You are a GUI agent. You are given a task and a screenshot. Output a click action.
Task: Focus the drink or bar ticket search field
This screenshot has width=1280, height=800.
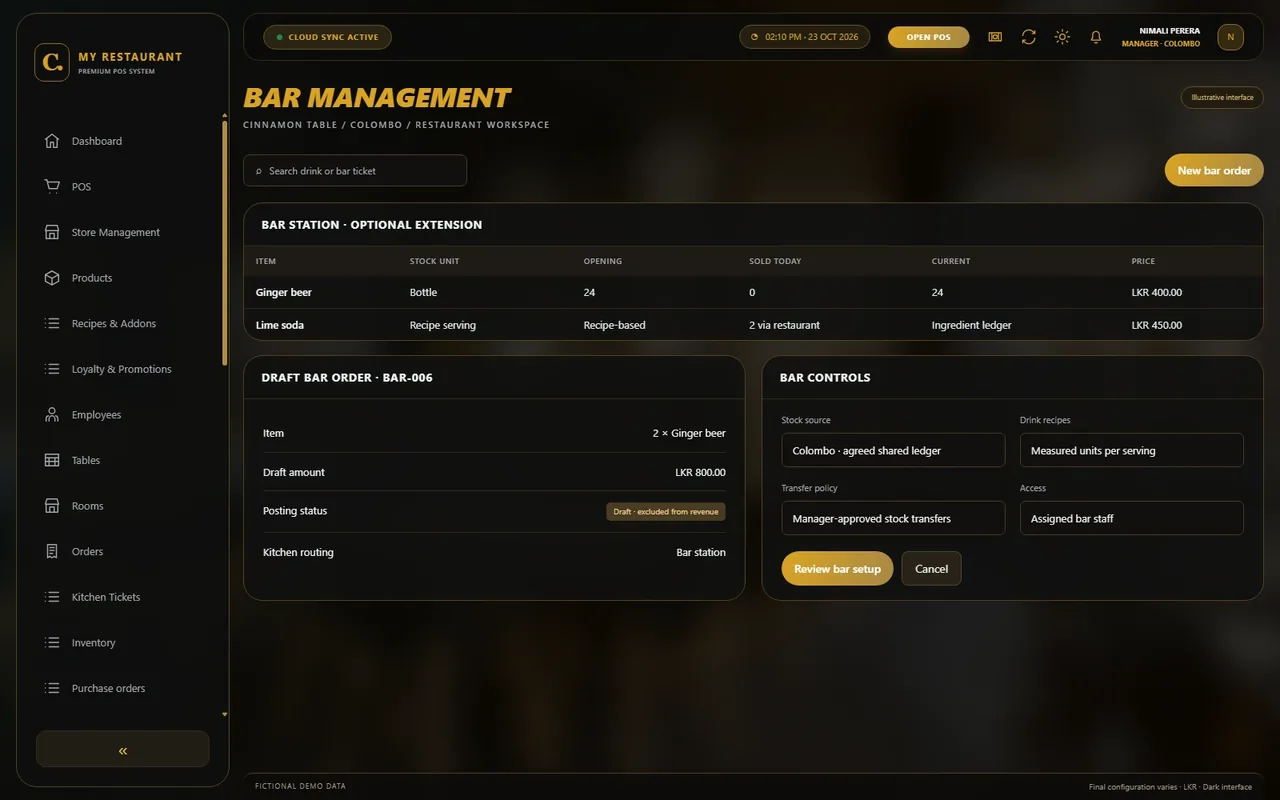click(x=355, y=170)
